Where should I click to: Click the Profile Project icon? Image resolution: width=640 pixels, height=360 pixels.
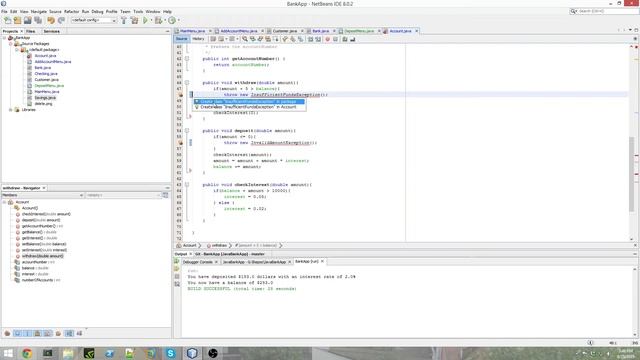[x=172, y=20]
